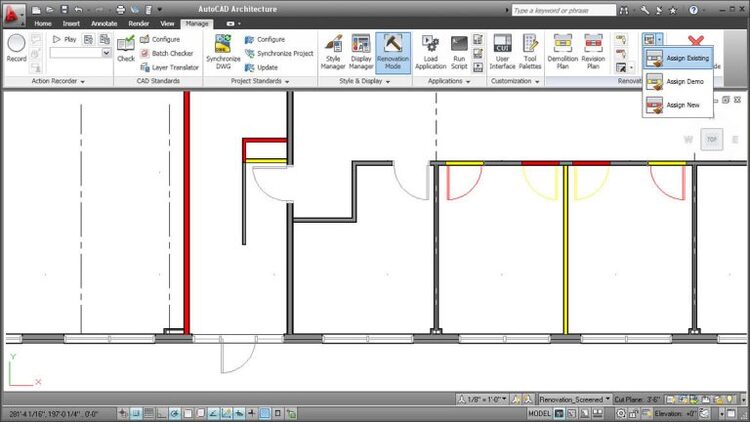Viewport: 750px width, 422px height.
Task: Select Assign New from dropdown menu
Action: tap(678, 105)
